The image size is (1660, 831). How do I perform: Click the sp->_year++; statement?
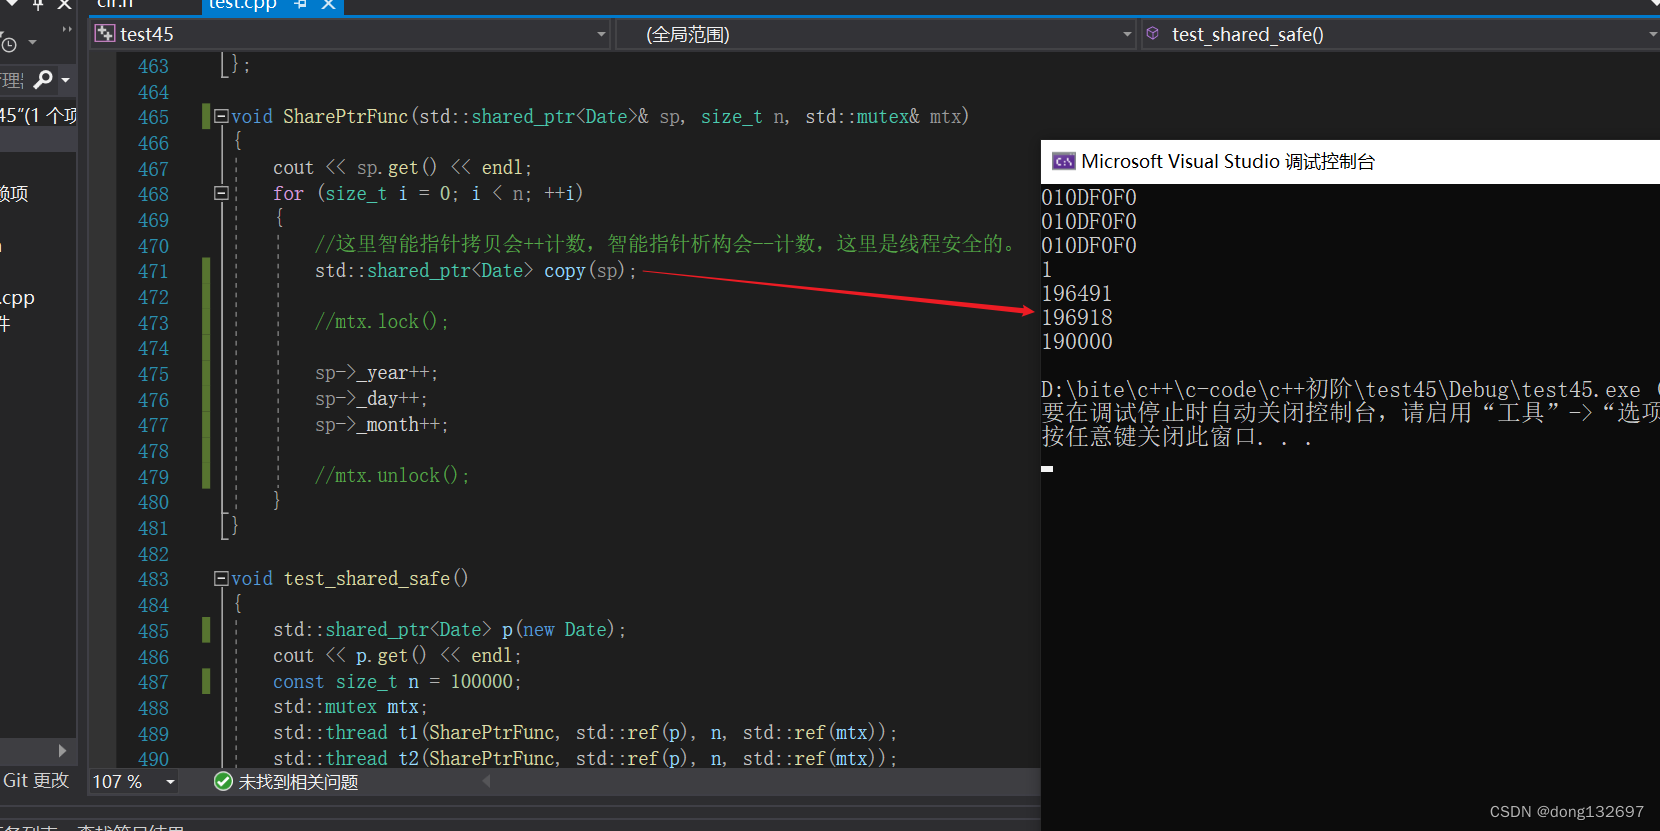tap(376, 372)
